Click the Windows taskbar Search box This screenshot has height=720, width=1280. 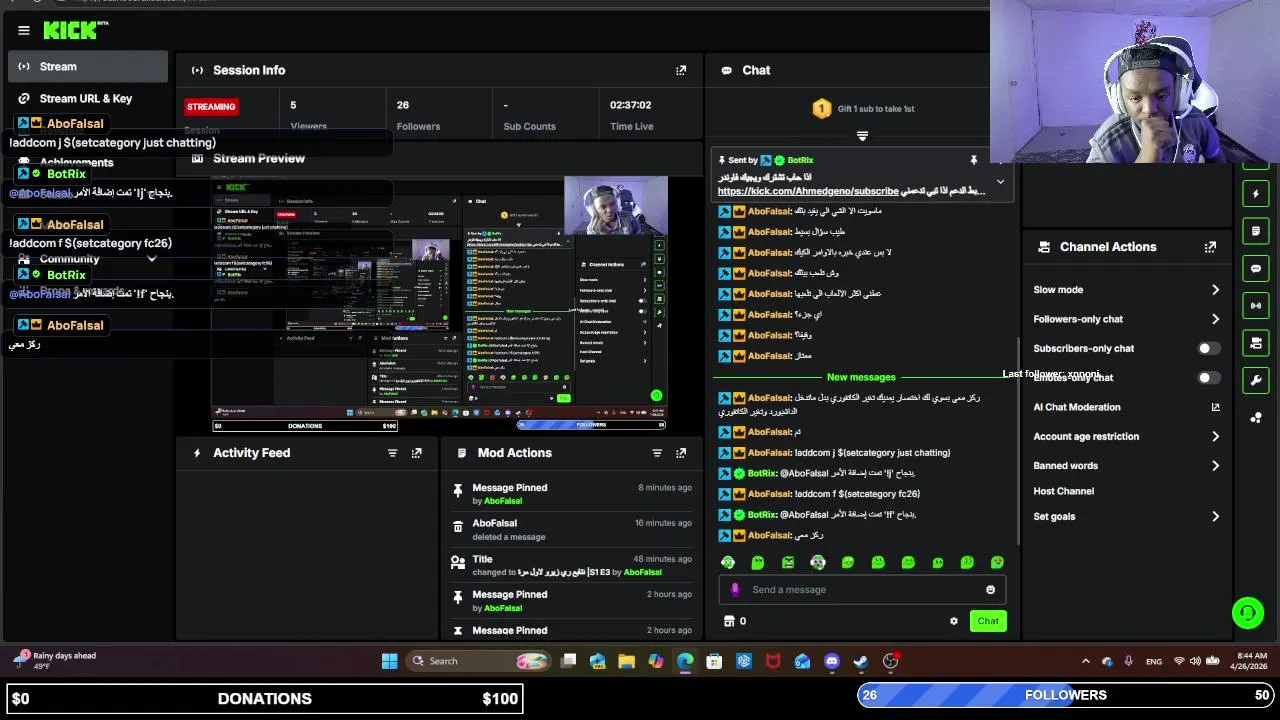click(480, 661)
